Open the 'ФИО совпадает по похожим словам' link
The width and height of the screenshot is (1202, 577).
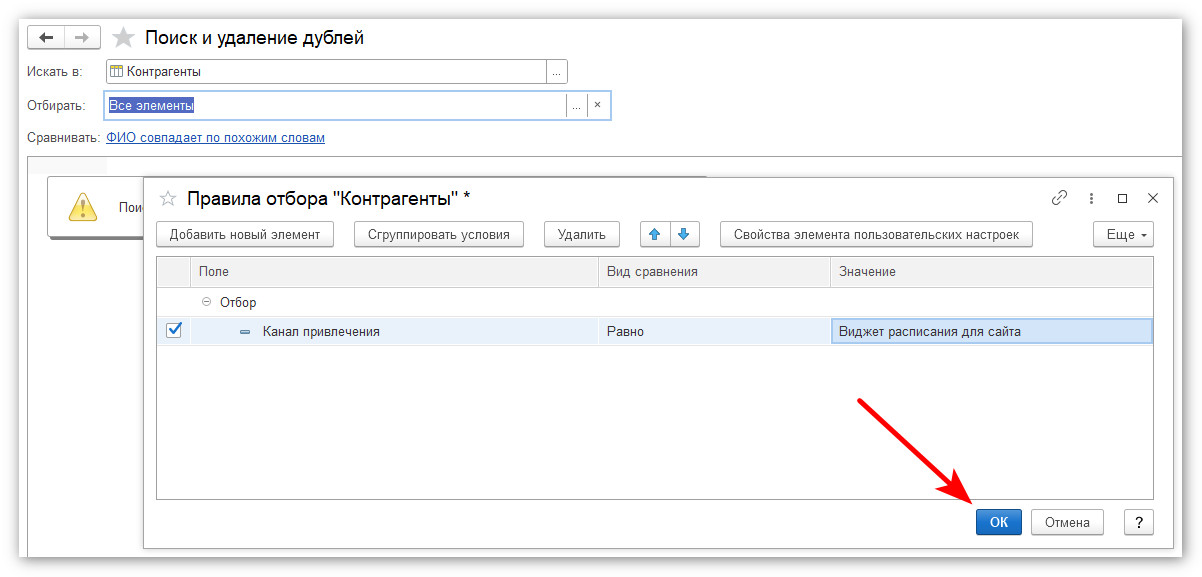(x=216, y=138)
